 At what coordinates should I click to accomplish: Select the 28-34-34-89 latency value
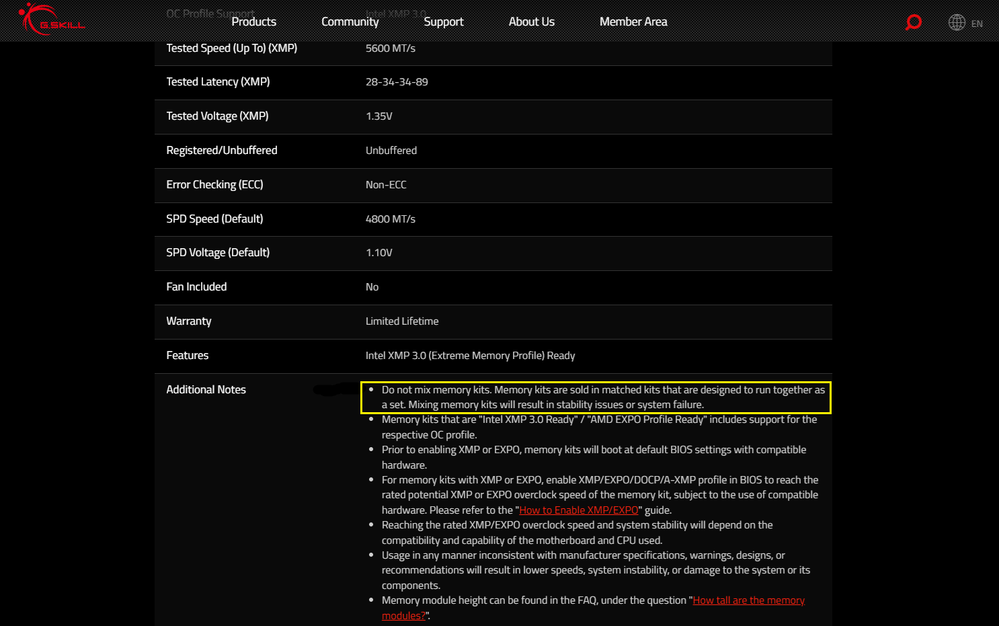(396, 82)
